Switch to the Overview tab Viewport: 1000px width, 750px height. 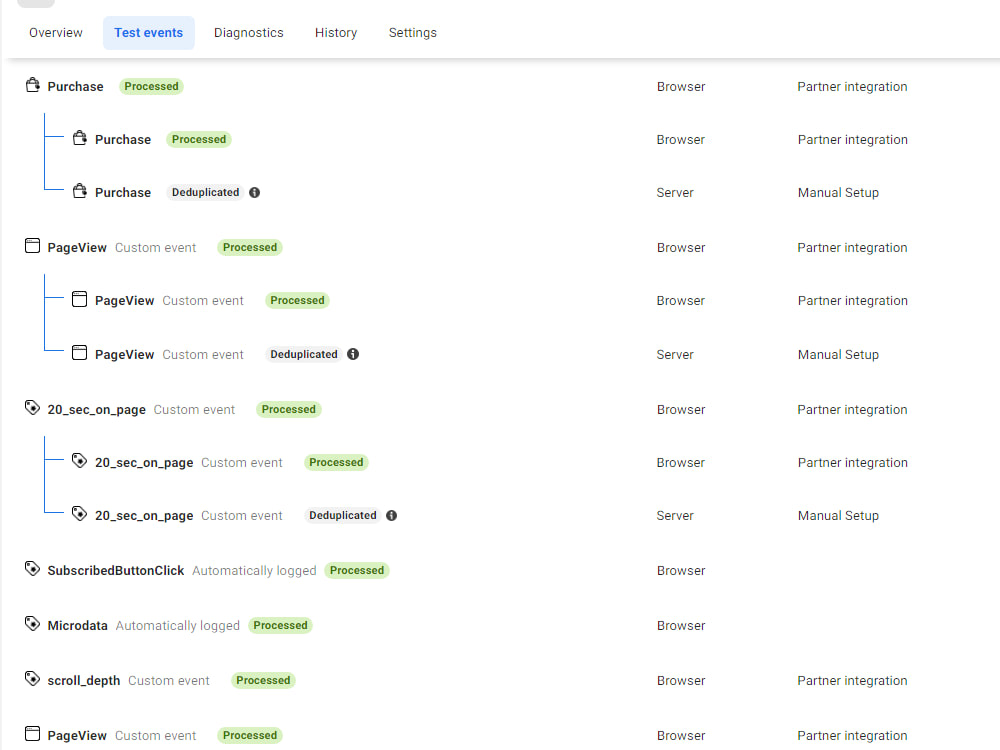coord(55,32)
